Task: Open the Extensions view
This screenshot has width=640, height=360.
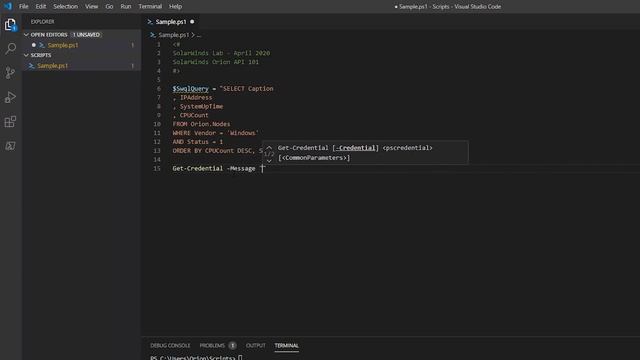Action: [11, 122]
